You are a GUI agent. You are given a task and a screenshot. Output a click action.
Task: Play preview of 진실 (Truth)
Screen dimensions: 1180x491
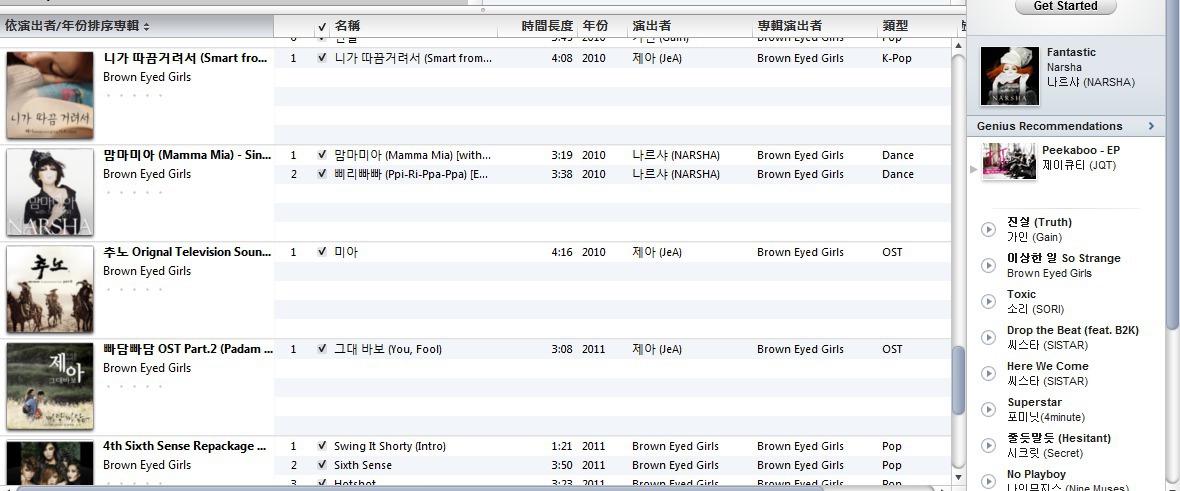pyautogui.click(x=989, y=230)
